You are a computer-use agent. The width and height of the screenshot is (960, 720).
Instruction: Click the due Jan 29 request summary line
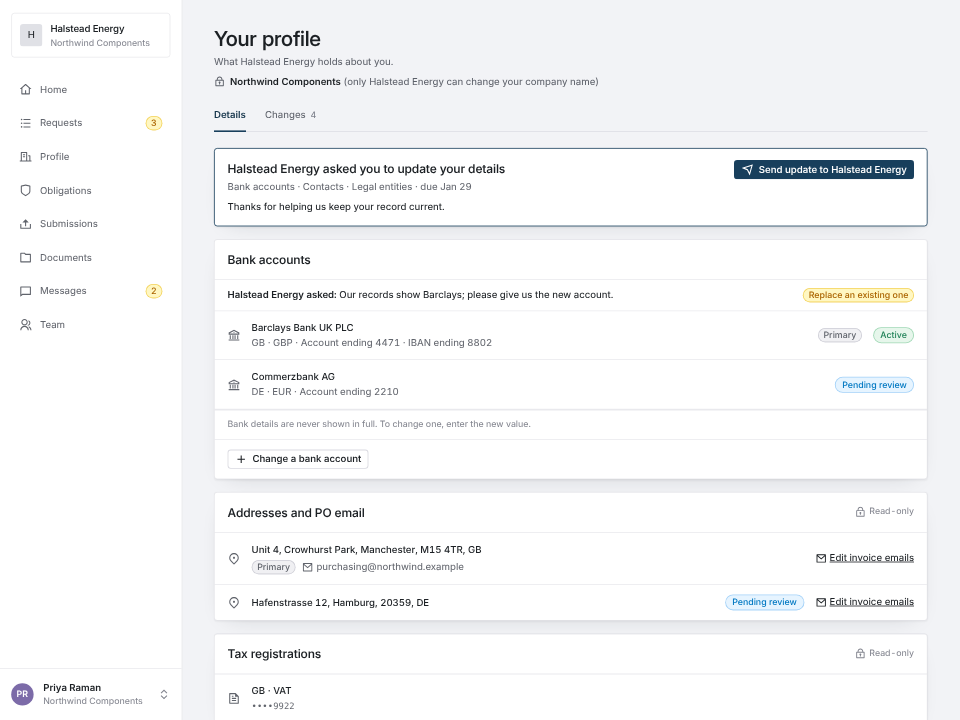click(350, 187)
